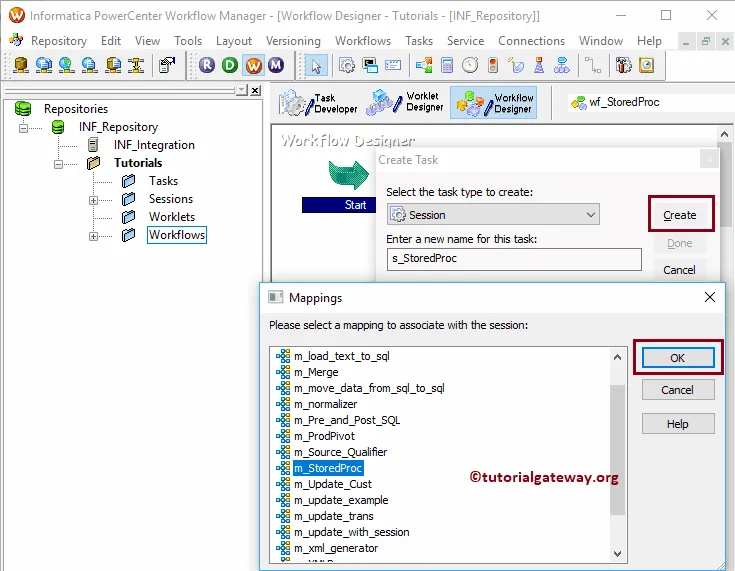Select the Tasks folder in the tree
Viewport: 735px width, 571px height.
point(163,180)
